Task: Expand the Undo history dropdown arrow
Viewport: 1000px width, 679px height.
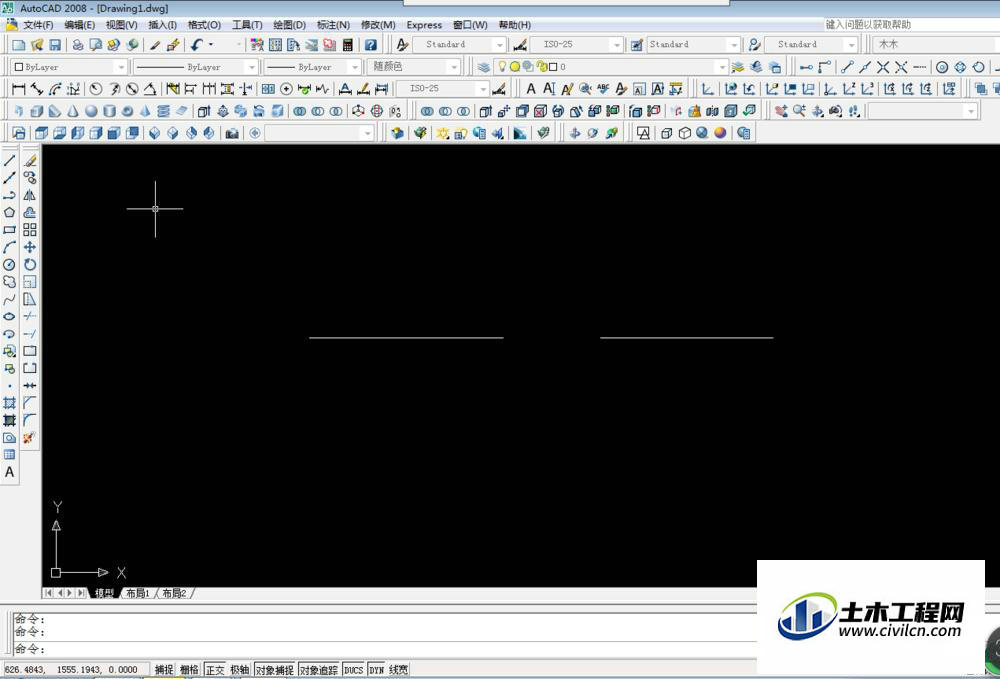Action: (x=211, y=45)
